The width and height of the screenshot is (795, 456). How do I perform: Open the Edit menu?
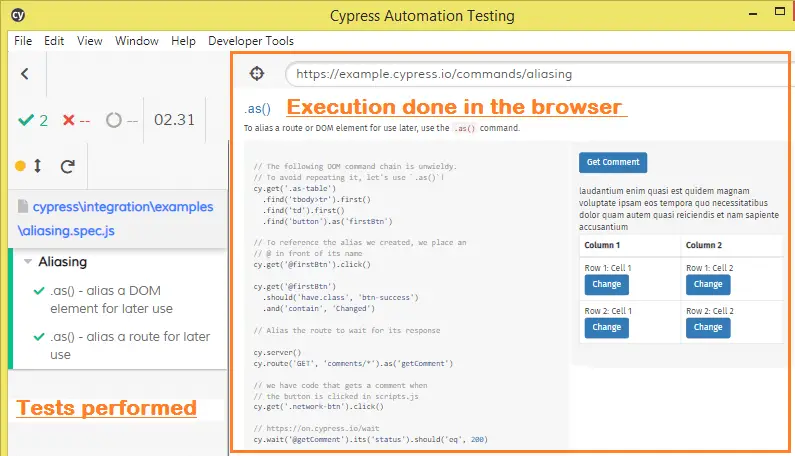pos(54,41)
